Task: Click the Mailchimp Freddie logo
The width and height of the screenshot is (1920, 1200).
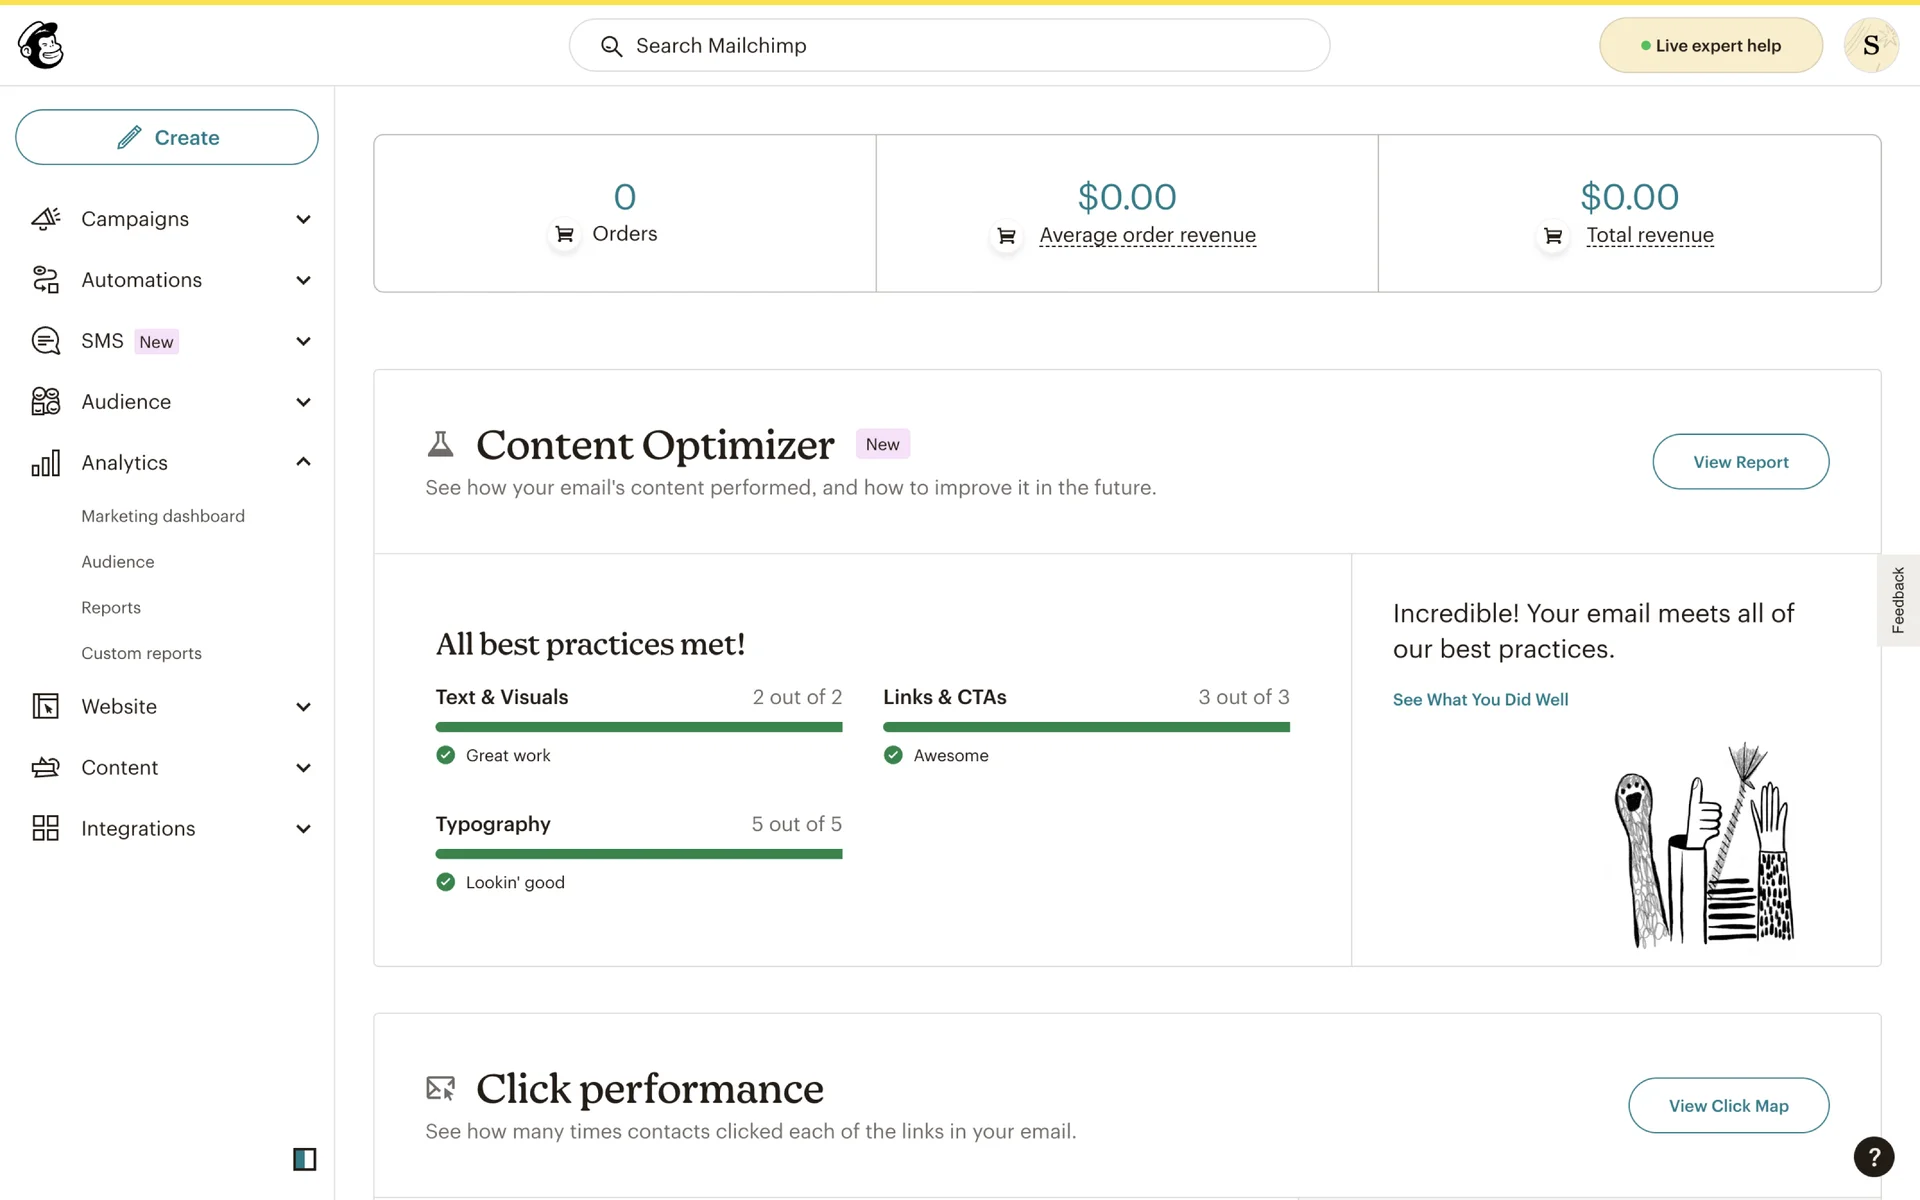Action: (x=41, y=45)
